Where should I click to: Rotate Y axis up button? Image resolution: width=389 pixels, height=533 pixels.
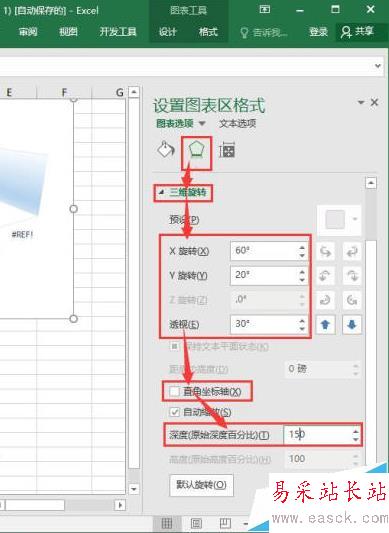(325, 276)
